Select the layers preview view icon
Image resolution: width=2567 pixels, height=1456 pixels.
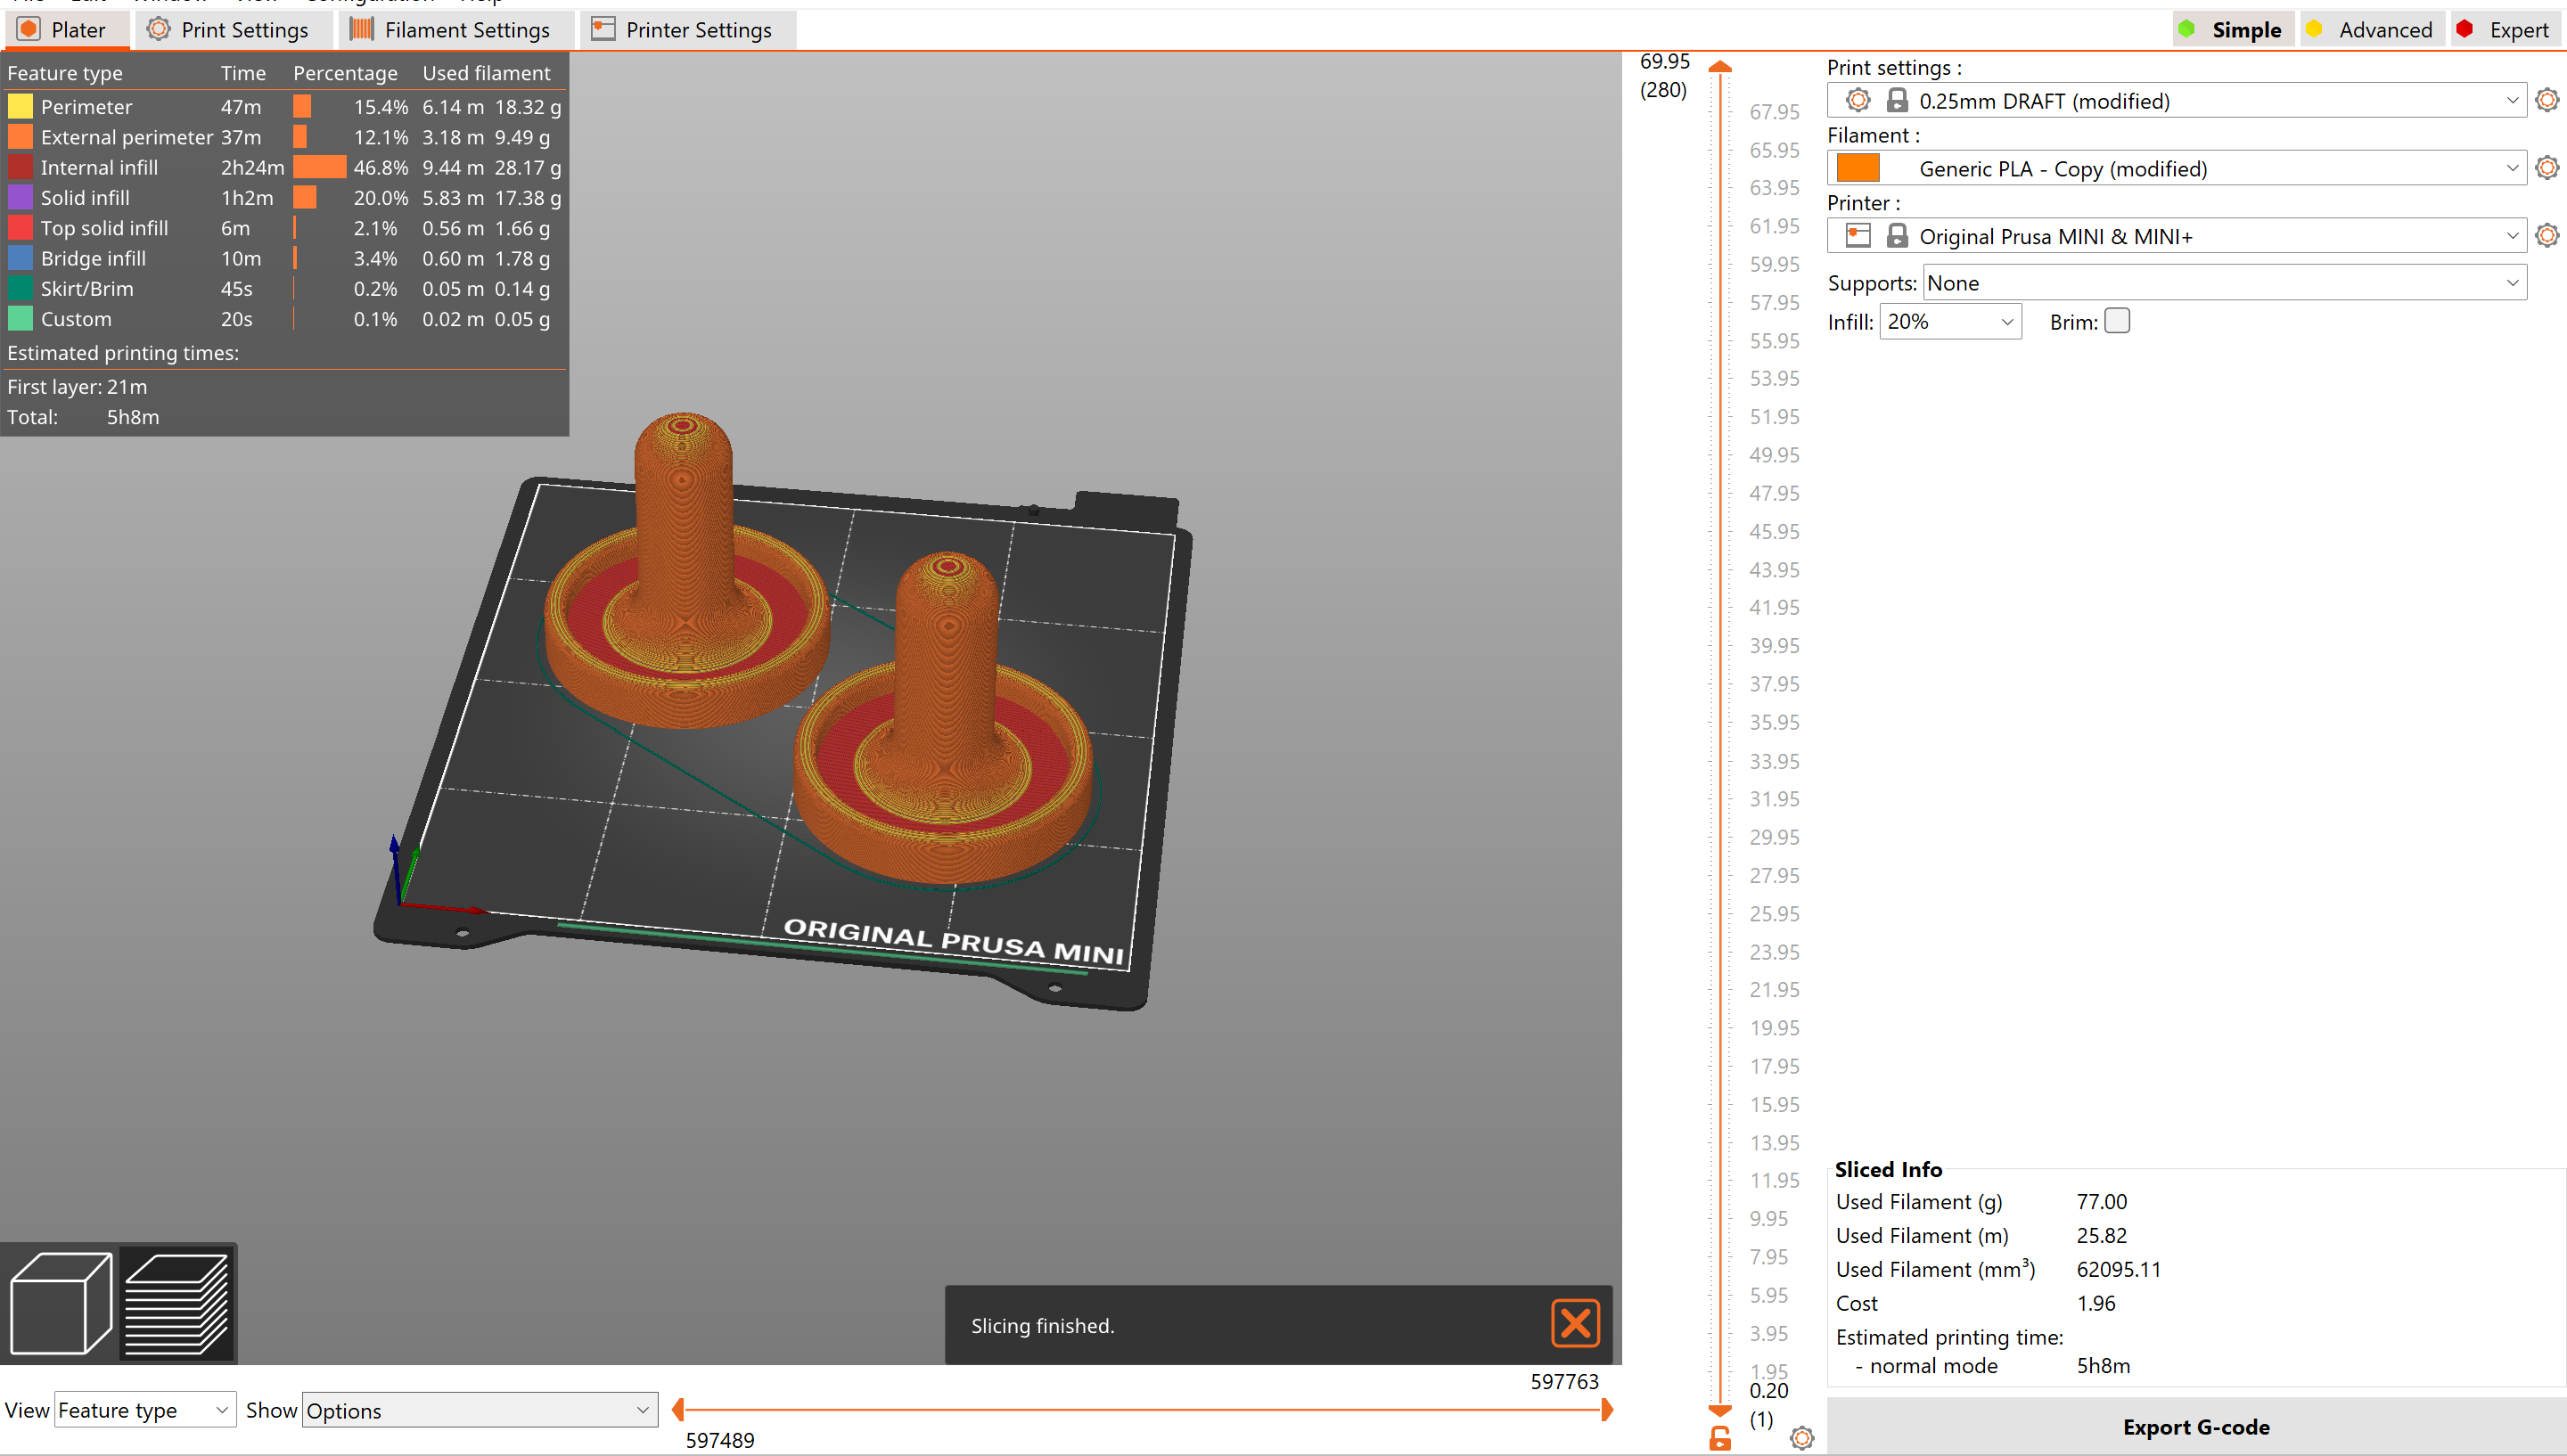[177, 1303]
